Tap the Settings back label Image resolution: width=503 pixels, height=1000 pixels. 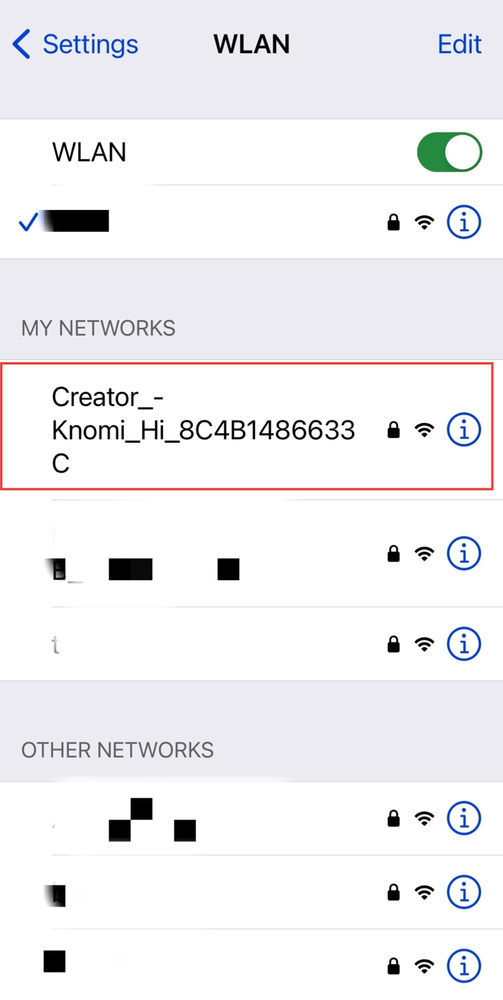[x=90, y=45]
